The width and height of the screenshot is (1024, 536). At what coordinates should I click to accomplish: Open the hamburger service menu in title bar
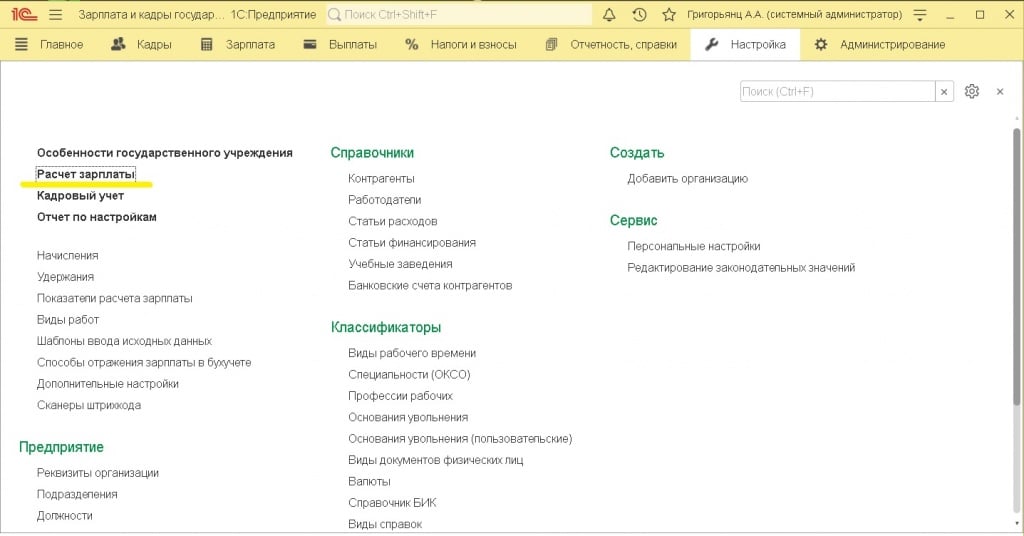point(55,15)
